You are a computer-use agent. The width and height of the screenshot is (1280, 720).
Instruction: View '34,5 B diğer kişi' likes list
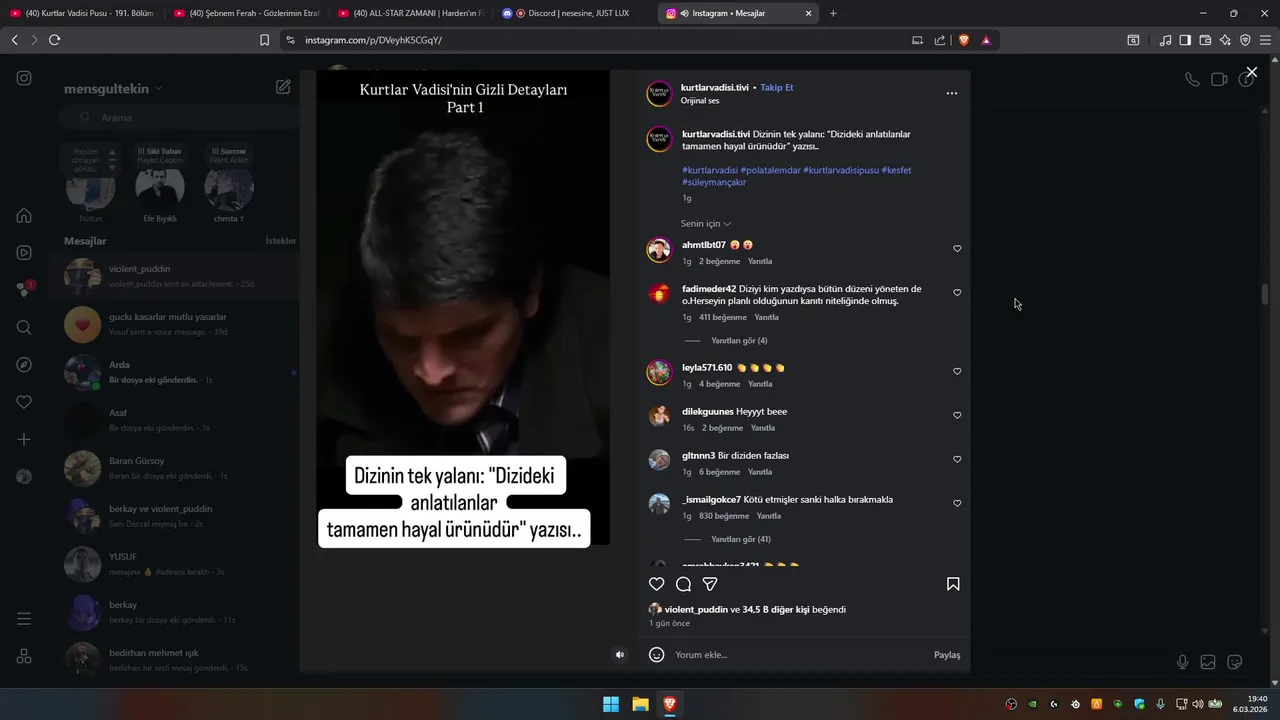coord(776,609)
